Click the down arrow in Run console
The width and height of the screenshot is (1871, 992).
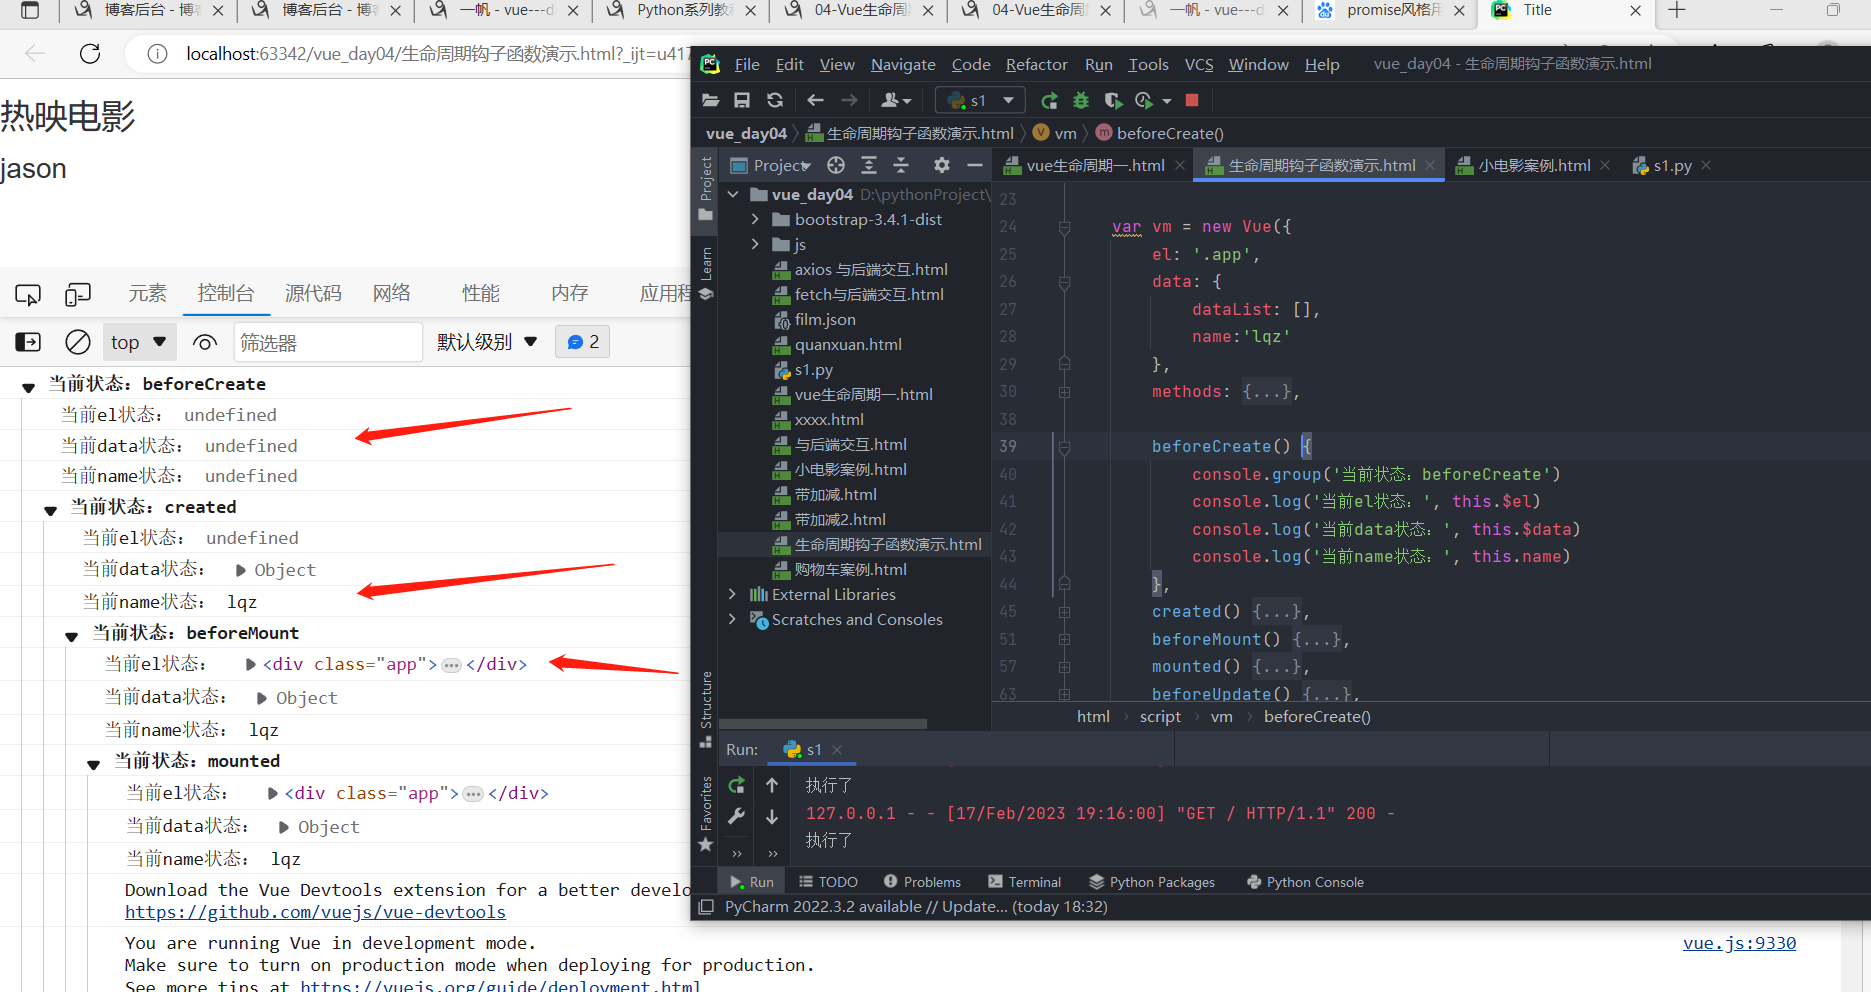[772, 816]
